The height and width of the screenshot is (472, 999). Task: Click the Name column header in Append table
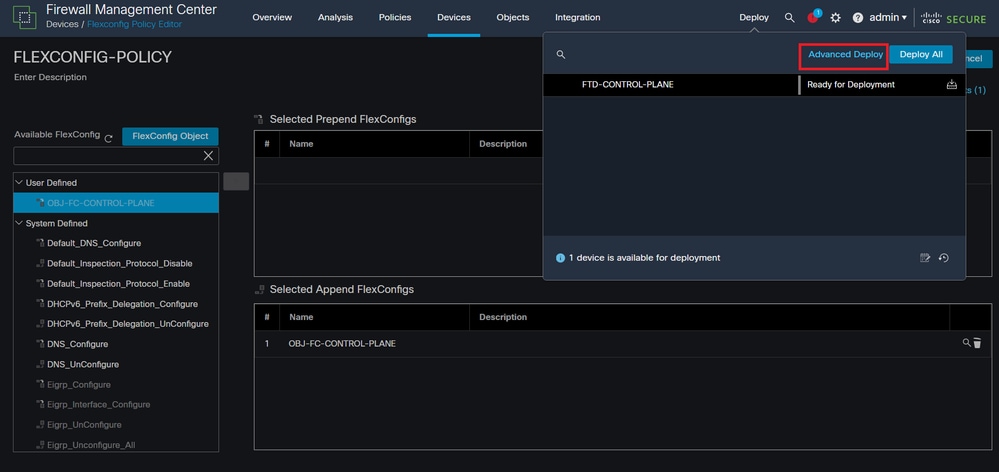[301, 317]
